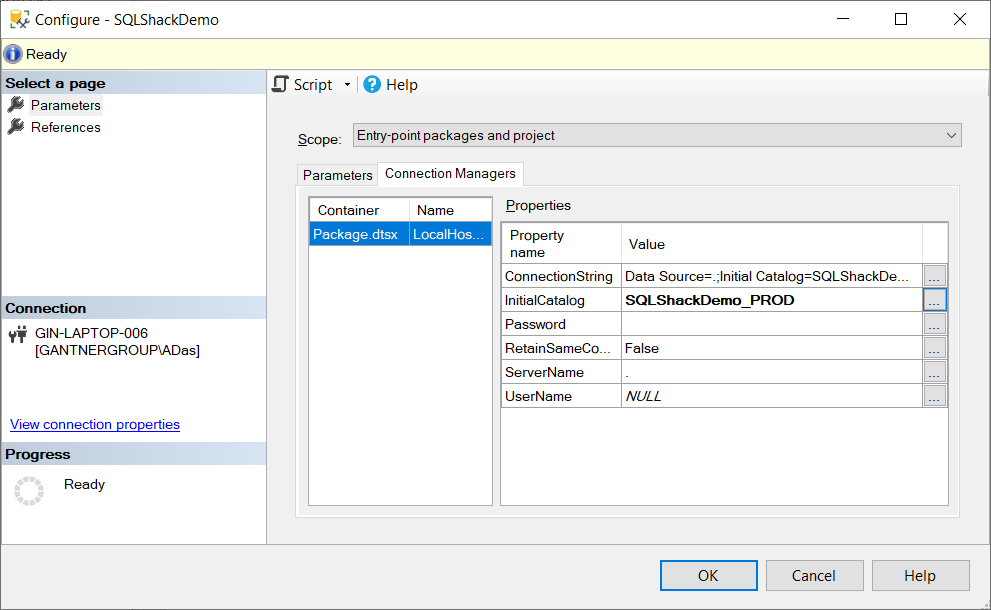Viewport: 991px width, 610px height.
Task: Click the Value column header
Action: click(x=772, y=243)
